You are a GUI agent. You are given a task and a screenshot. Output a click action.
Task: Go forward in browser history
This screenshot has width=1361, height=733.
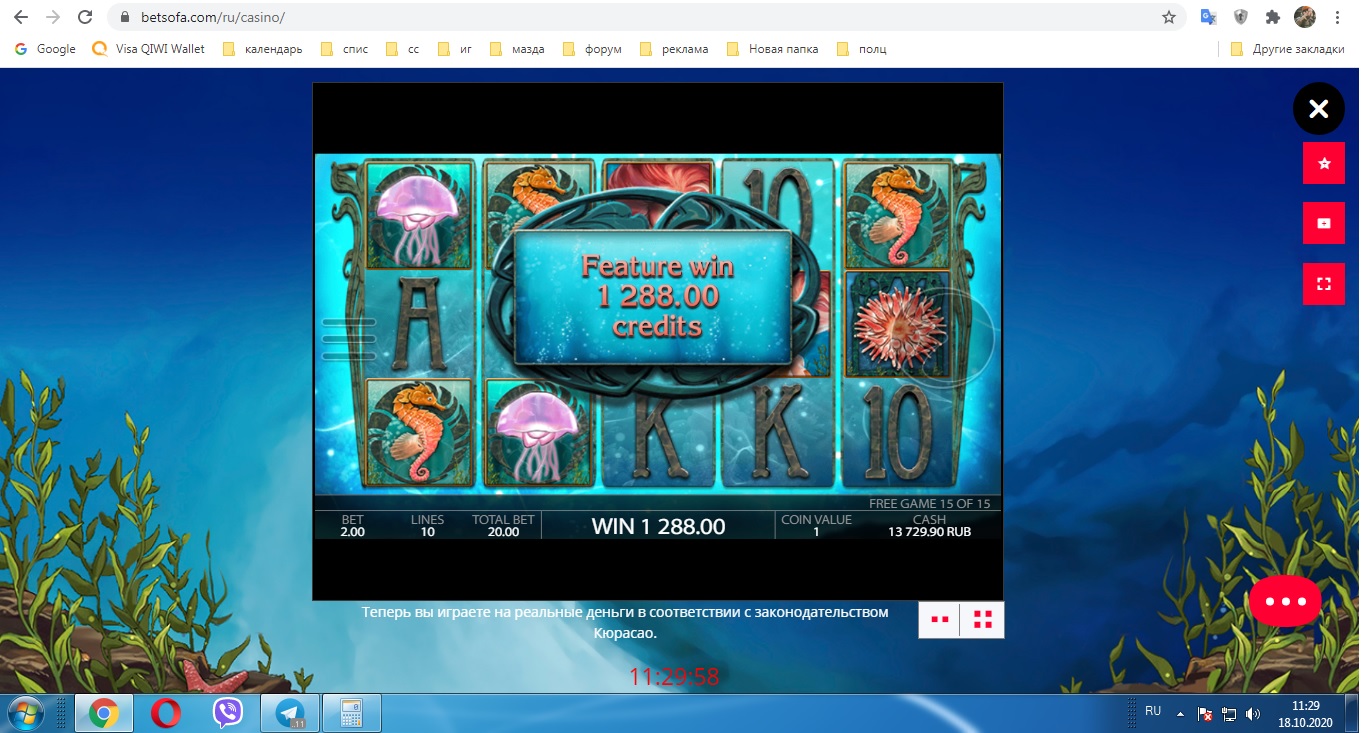(x=53, y=17)
